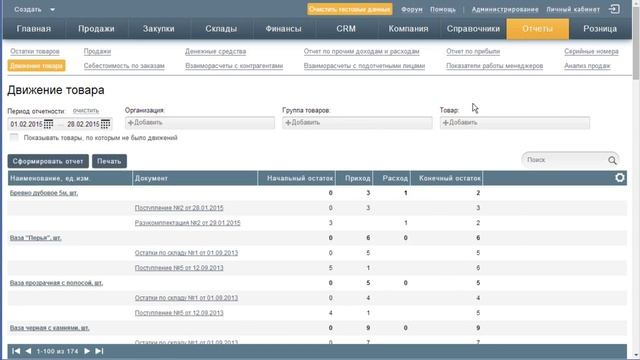Click the Конечный остаток column header
Screen dimensions: 640x360
pos(447,178)
